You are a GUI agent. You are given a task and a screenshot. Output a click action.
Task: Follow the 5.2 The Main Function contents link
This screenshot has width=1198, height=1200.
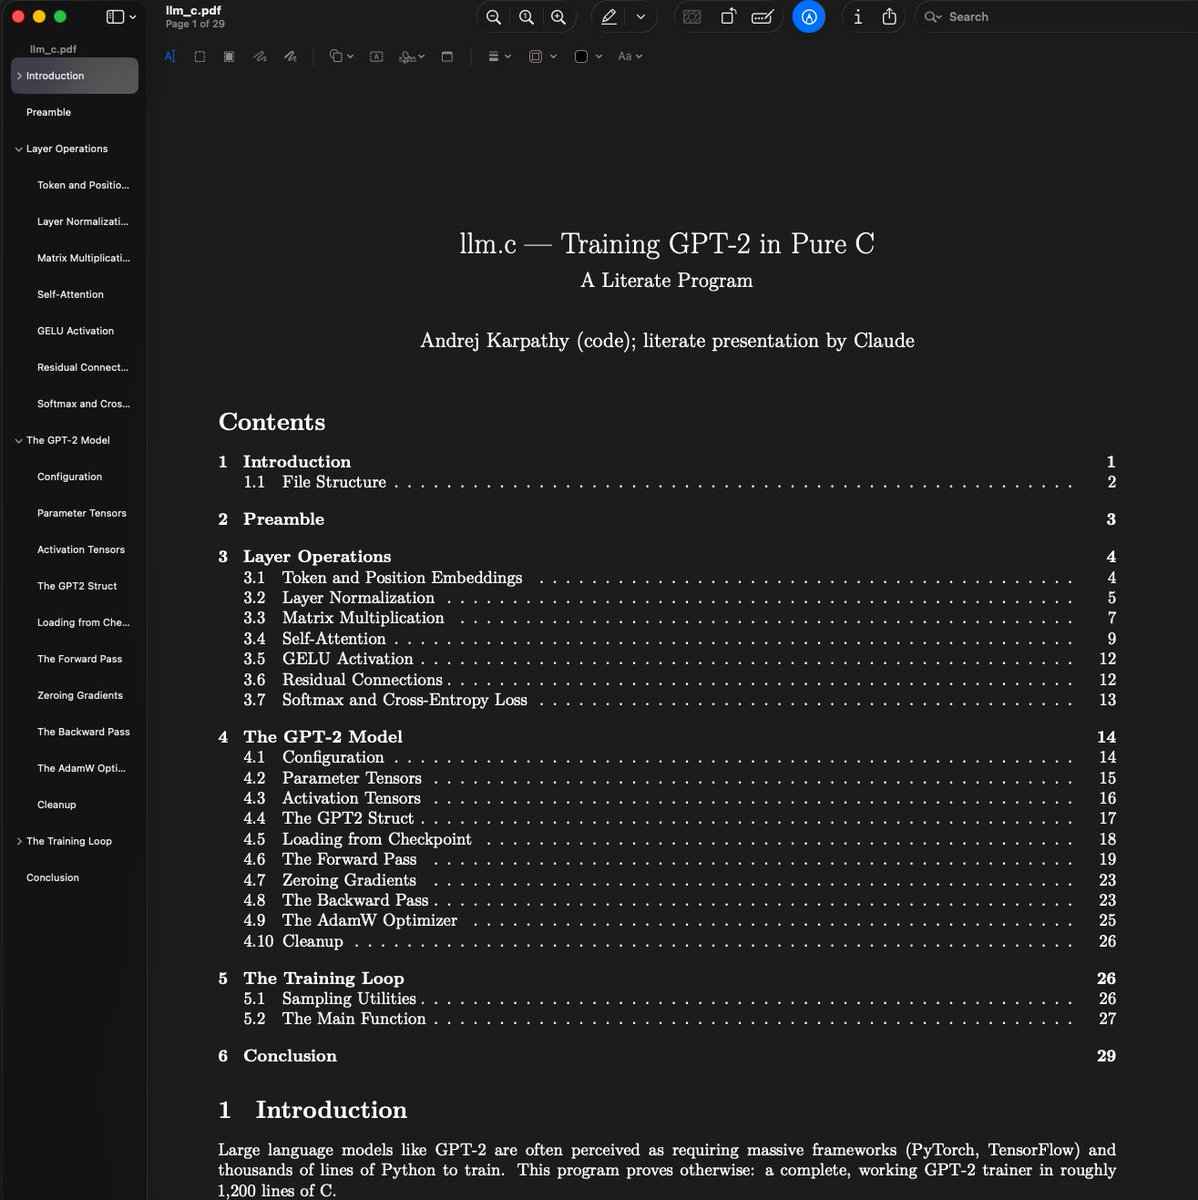[335, 1019]
